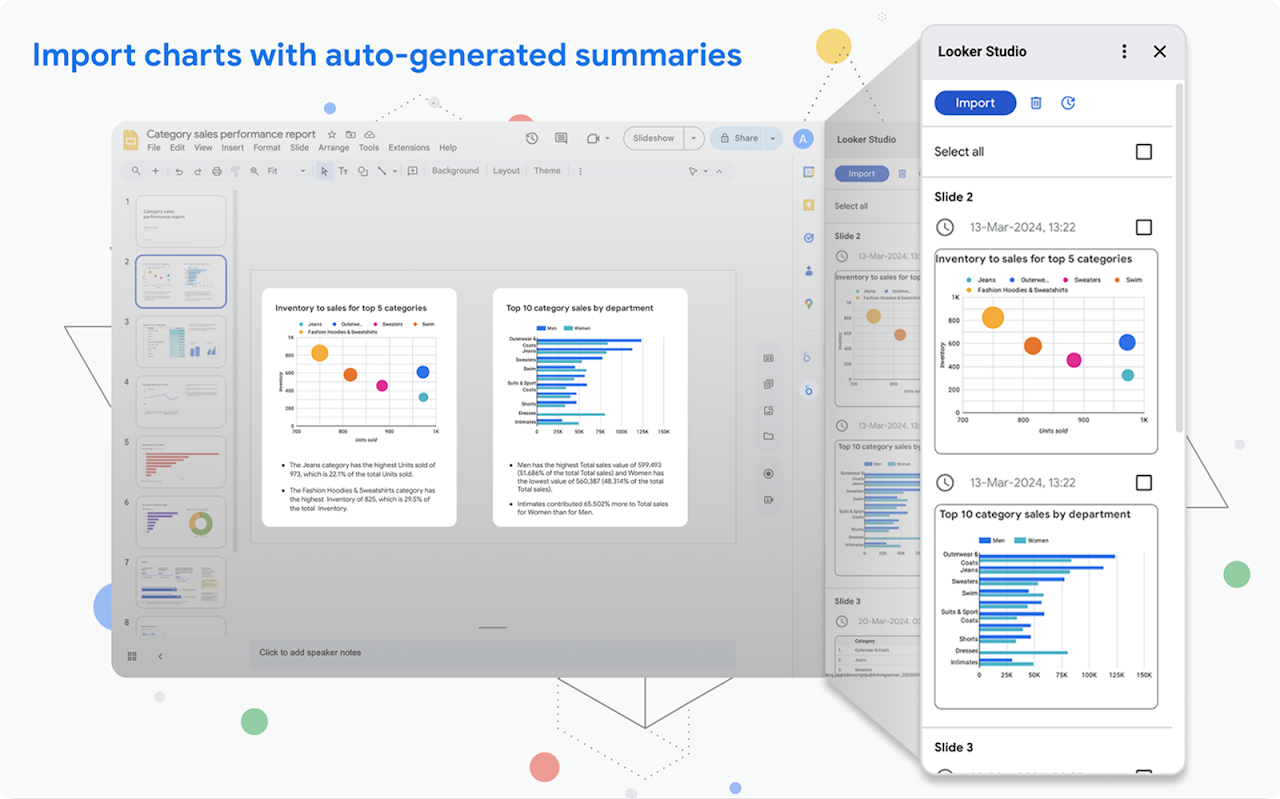
Task: Click the Print icon
Action: click(x=217, y=171)
